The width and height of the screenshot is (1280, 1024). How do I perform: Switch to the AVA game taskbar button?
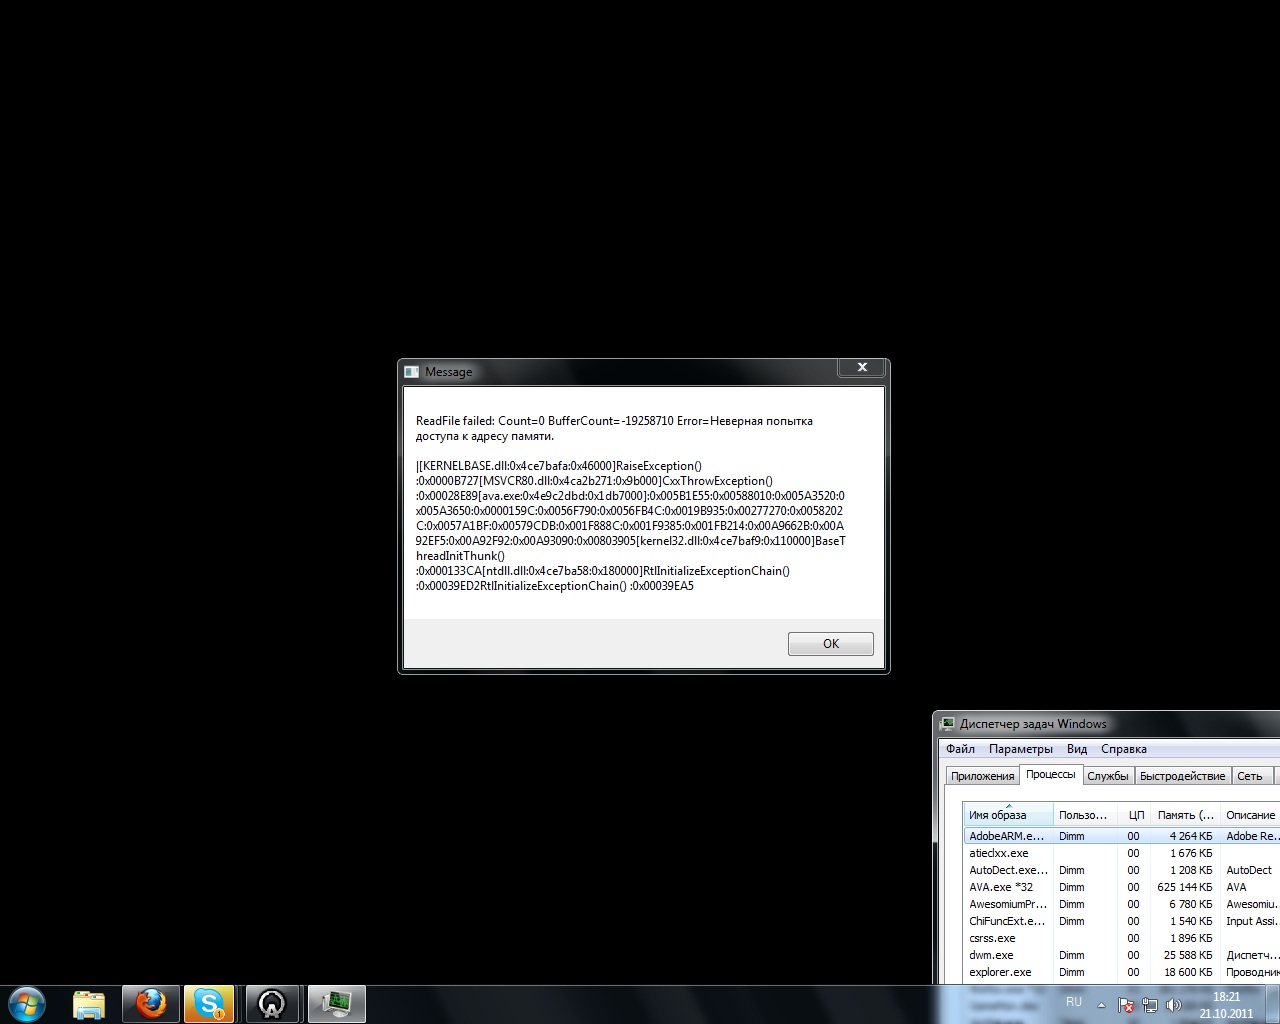(x=272, y=1004)
